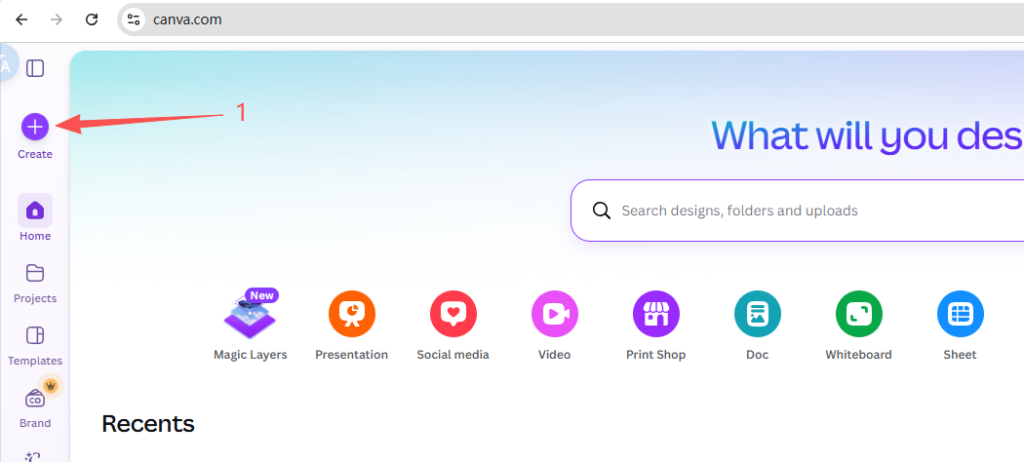Focus the search designs, folders and uploads field
Screen dimensions: 1024x462
(797, 210)
